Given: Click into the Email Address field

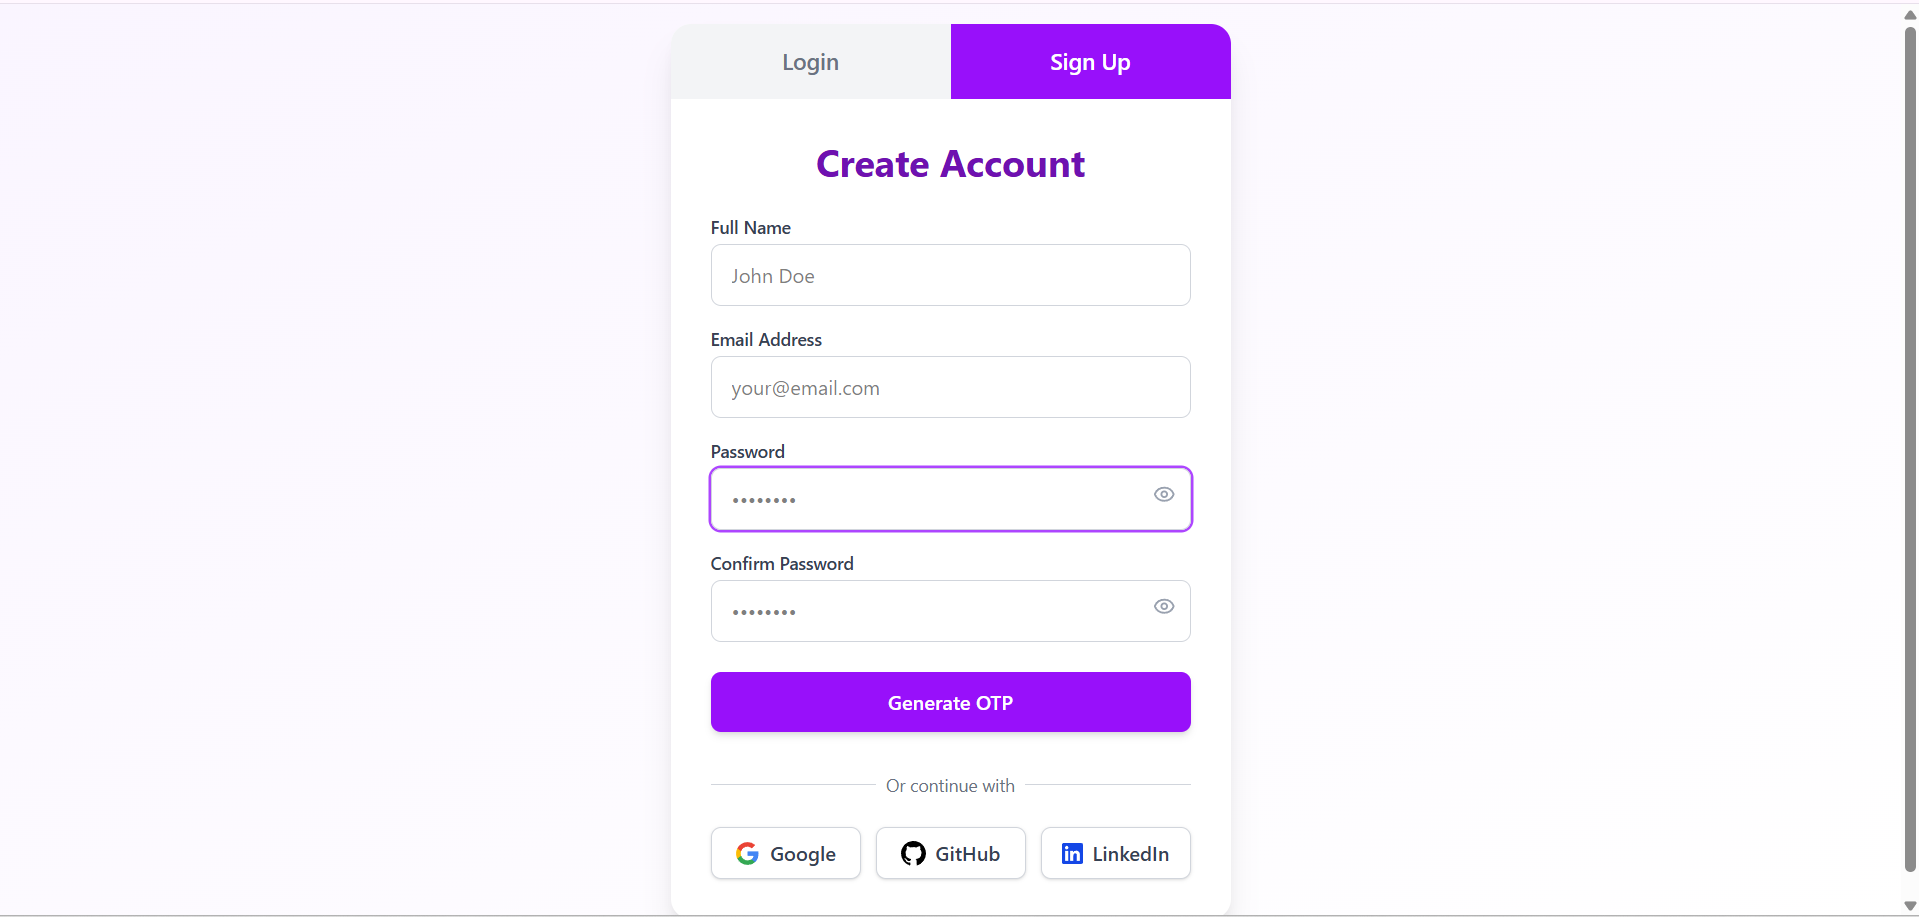Looking at the screenshot, I should 951,387.
